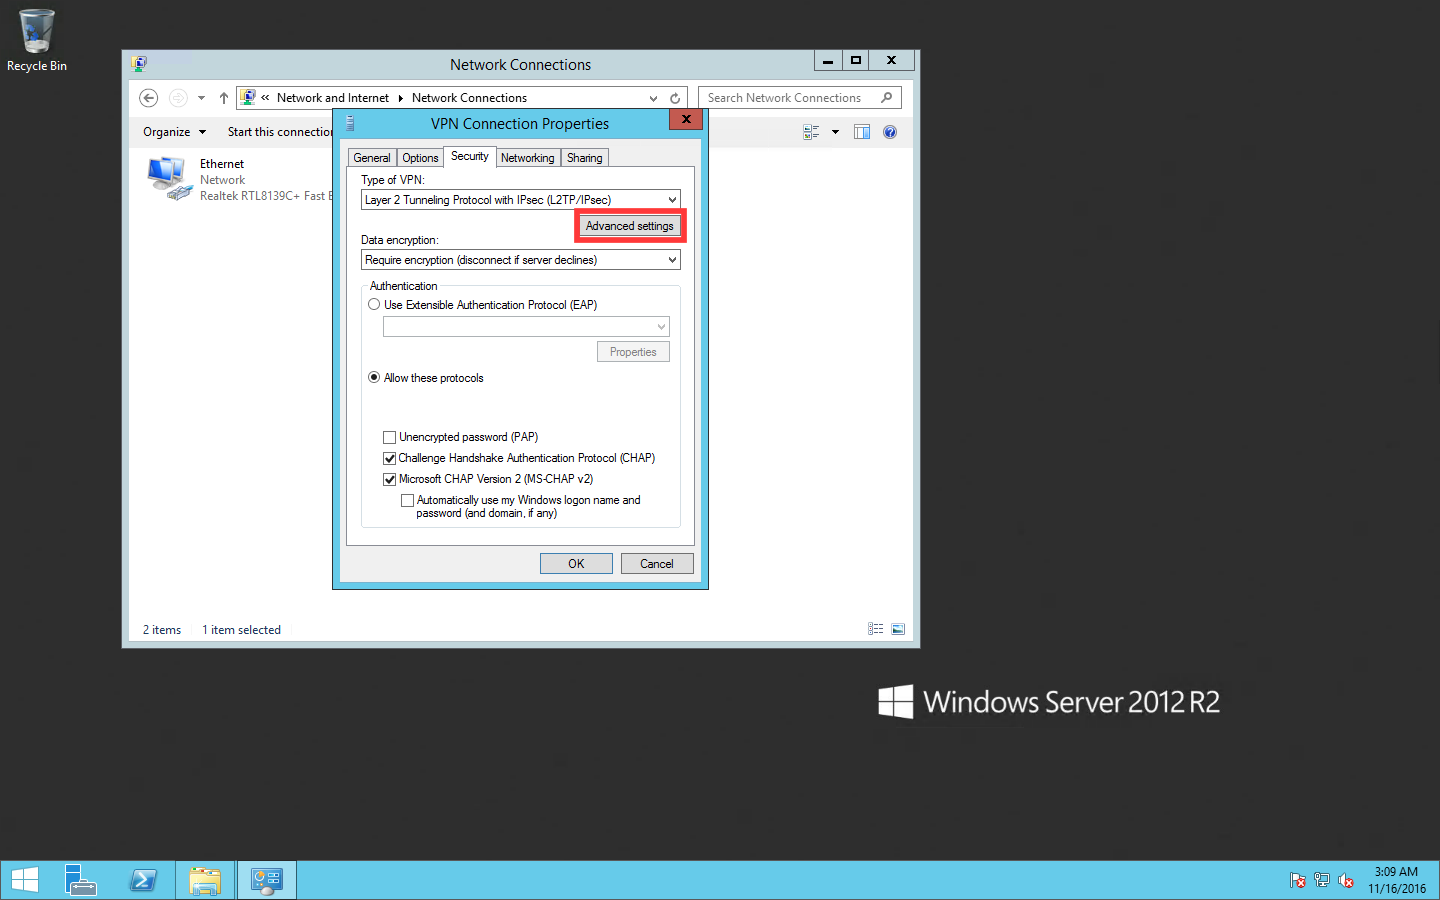Cancel the VPN Connection Properties dialog
Screen dimensions: 1440x900
(657, 564)
